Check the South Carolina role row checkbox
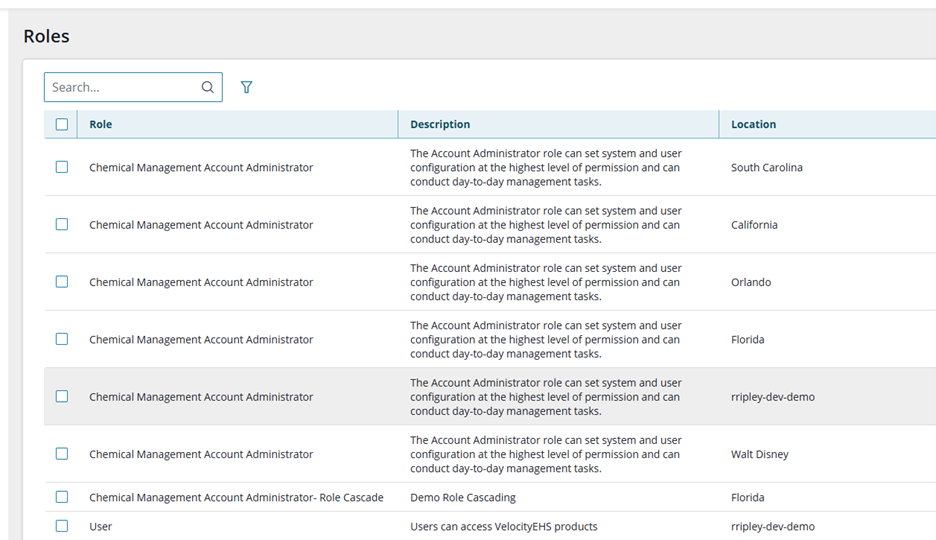 coord(61,167)
